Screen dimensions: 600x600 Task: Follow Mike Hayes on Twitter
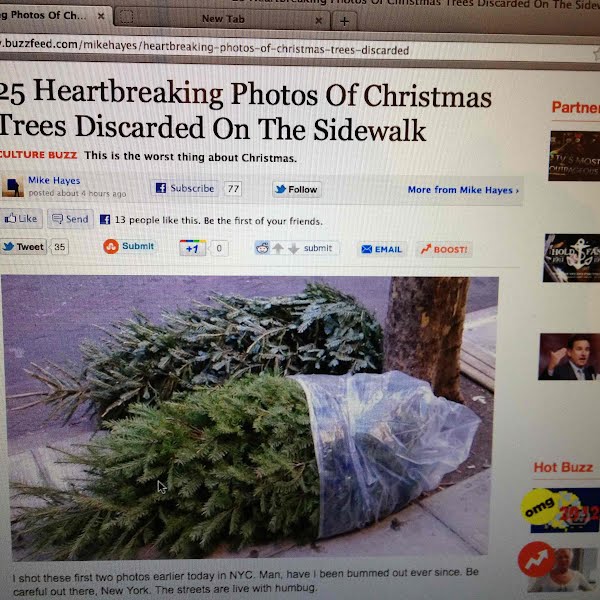pos(297,189)
